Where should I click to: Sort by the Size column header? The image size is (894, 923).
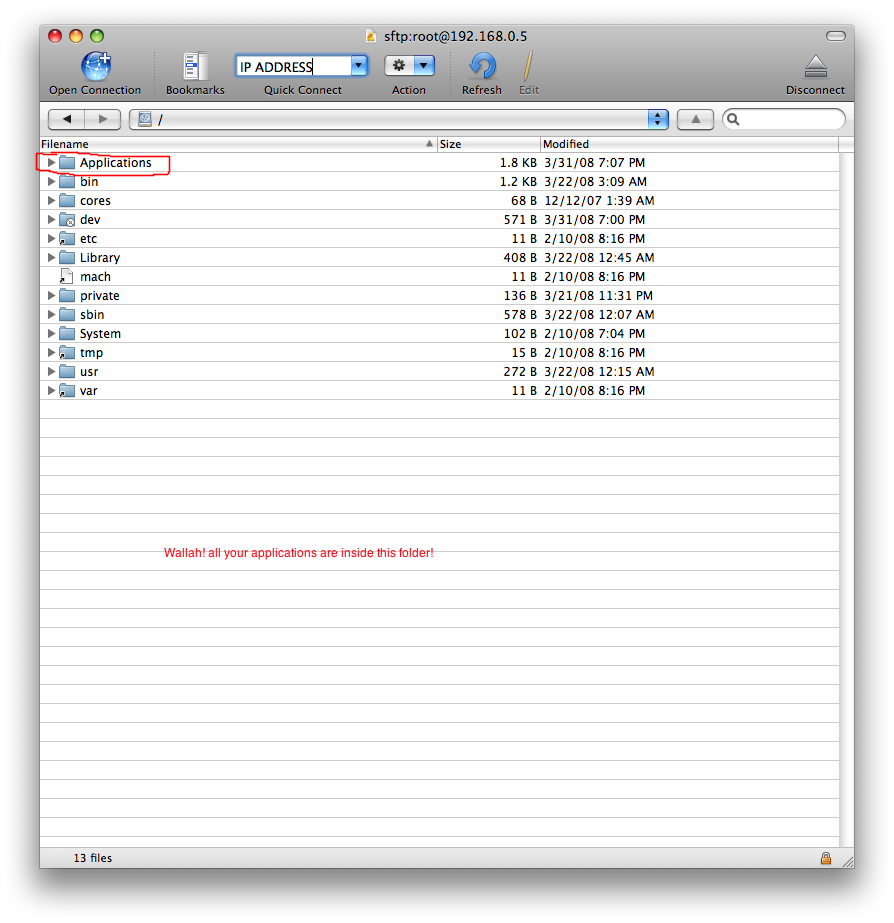488,144
